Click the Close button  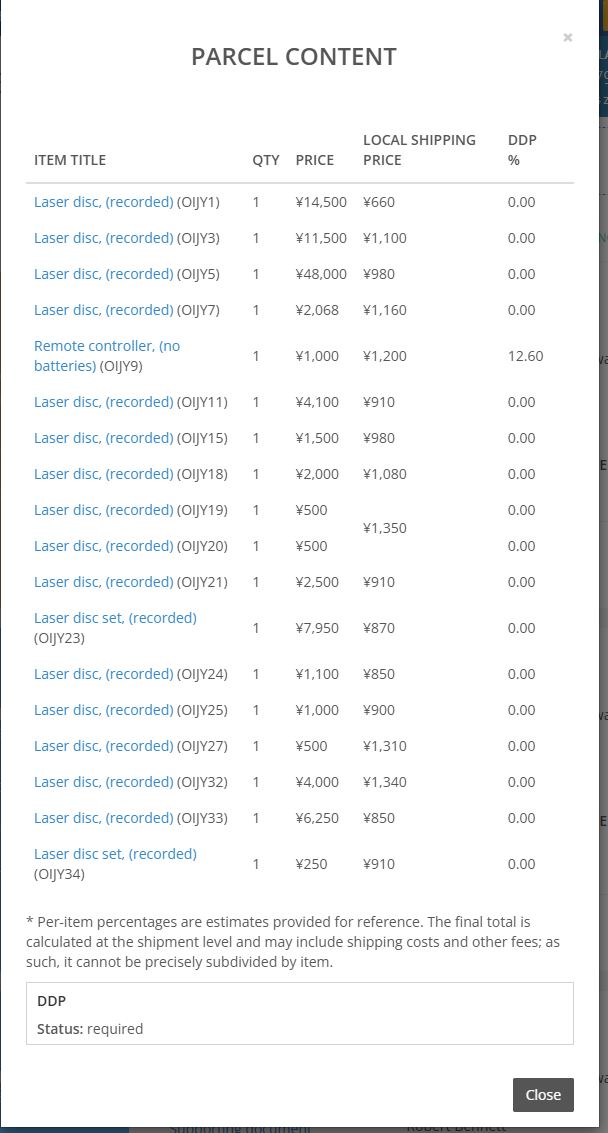543,1095
